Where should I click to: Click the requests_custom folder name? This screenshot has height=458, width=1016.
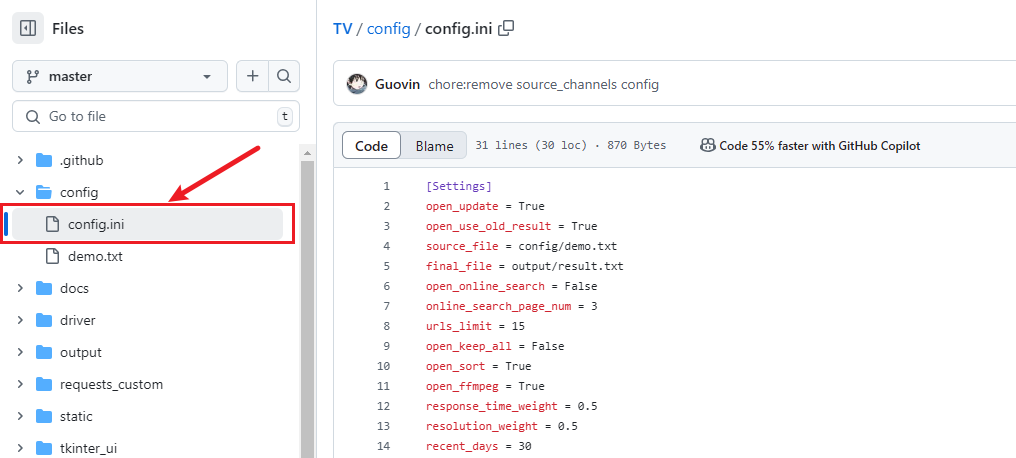point(111,384)
